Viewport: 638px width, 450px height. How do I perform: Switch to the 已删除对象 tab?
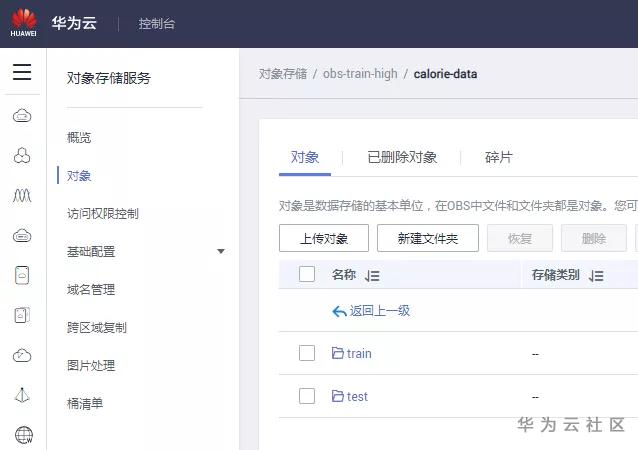pyautogui.click(x=402, y=157)
